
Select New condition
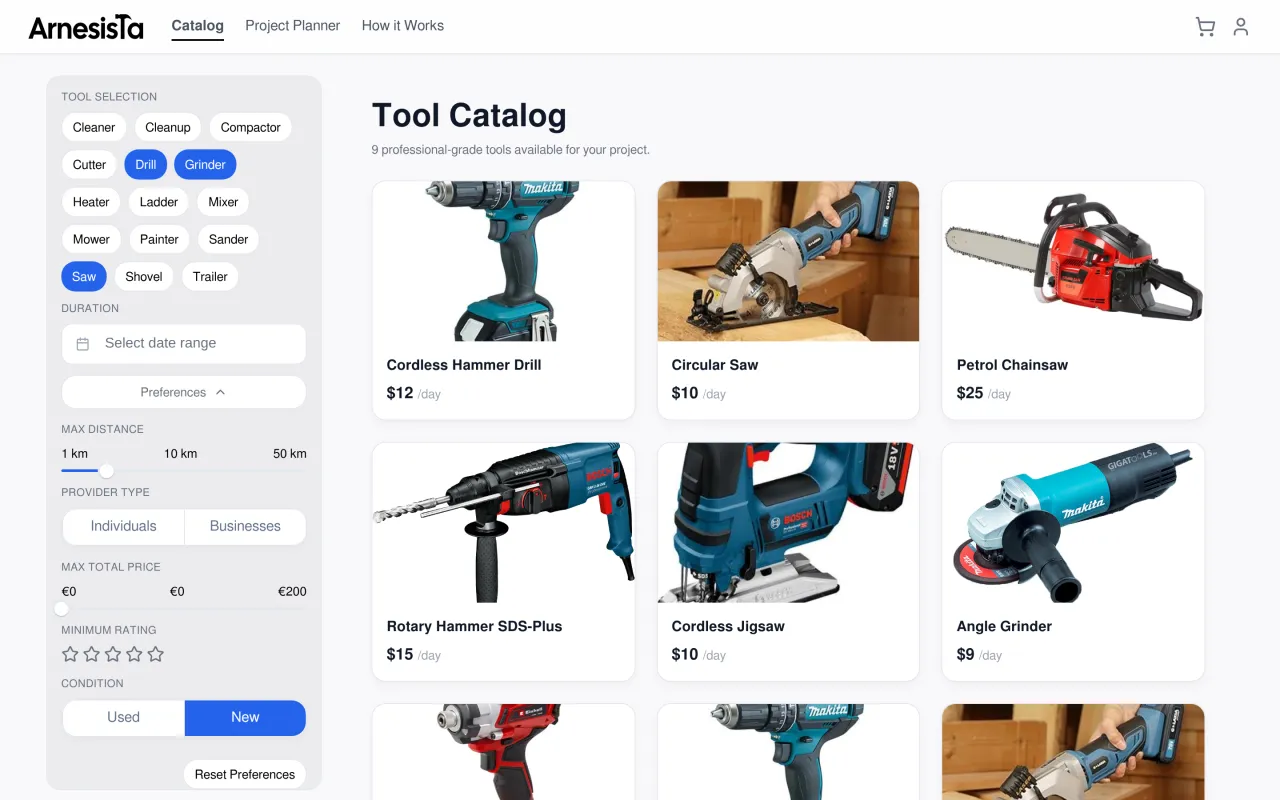coord(245,717)
